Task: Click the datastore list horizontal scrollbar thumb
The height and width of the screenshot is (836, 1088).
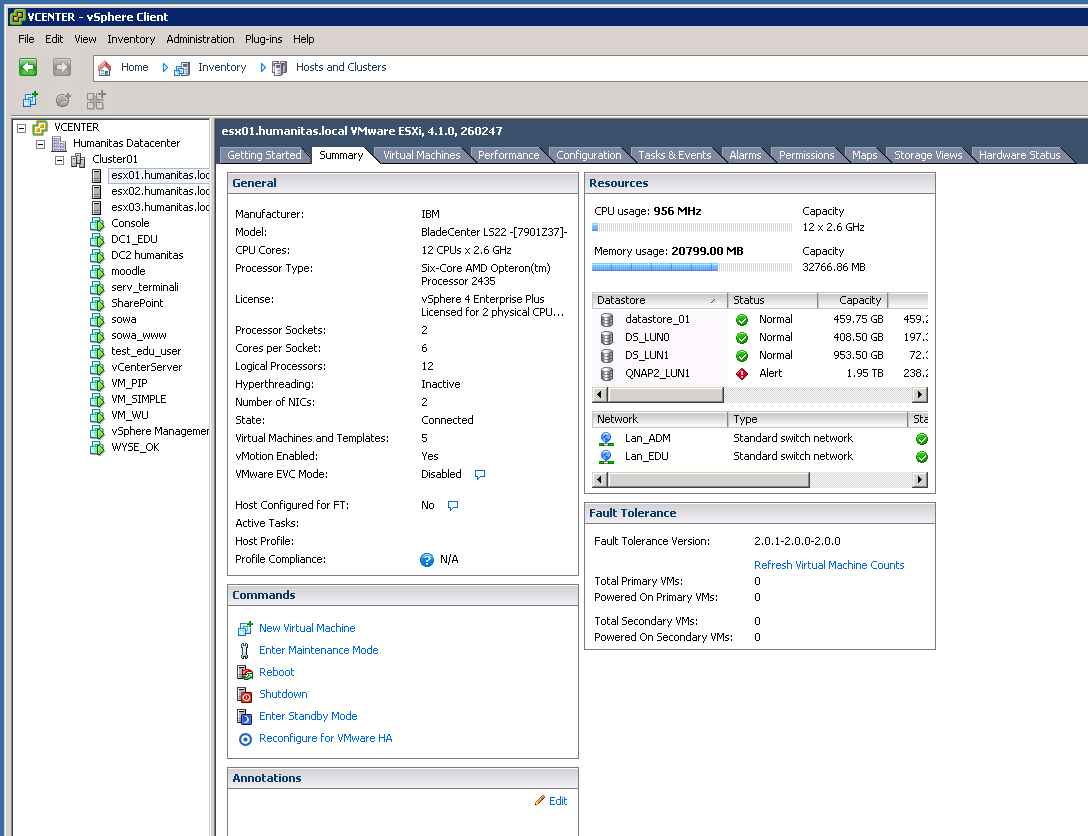Action: coord(666,395)
